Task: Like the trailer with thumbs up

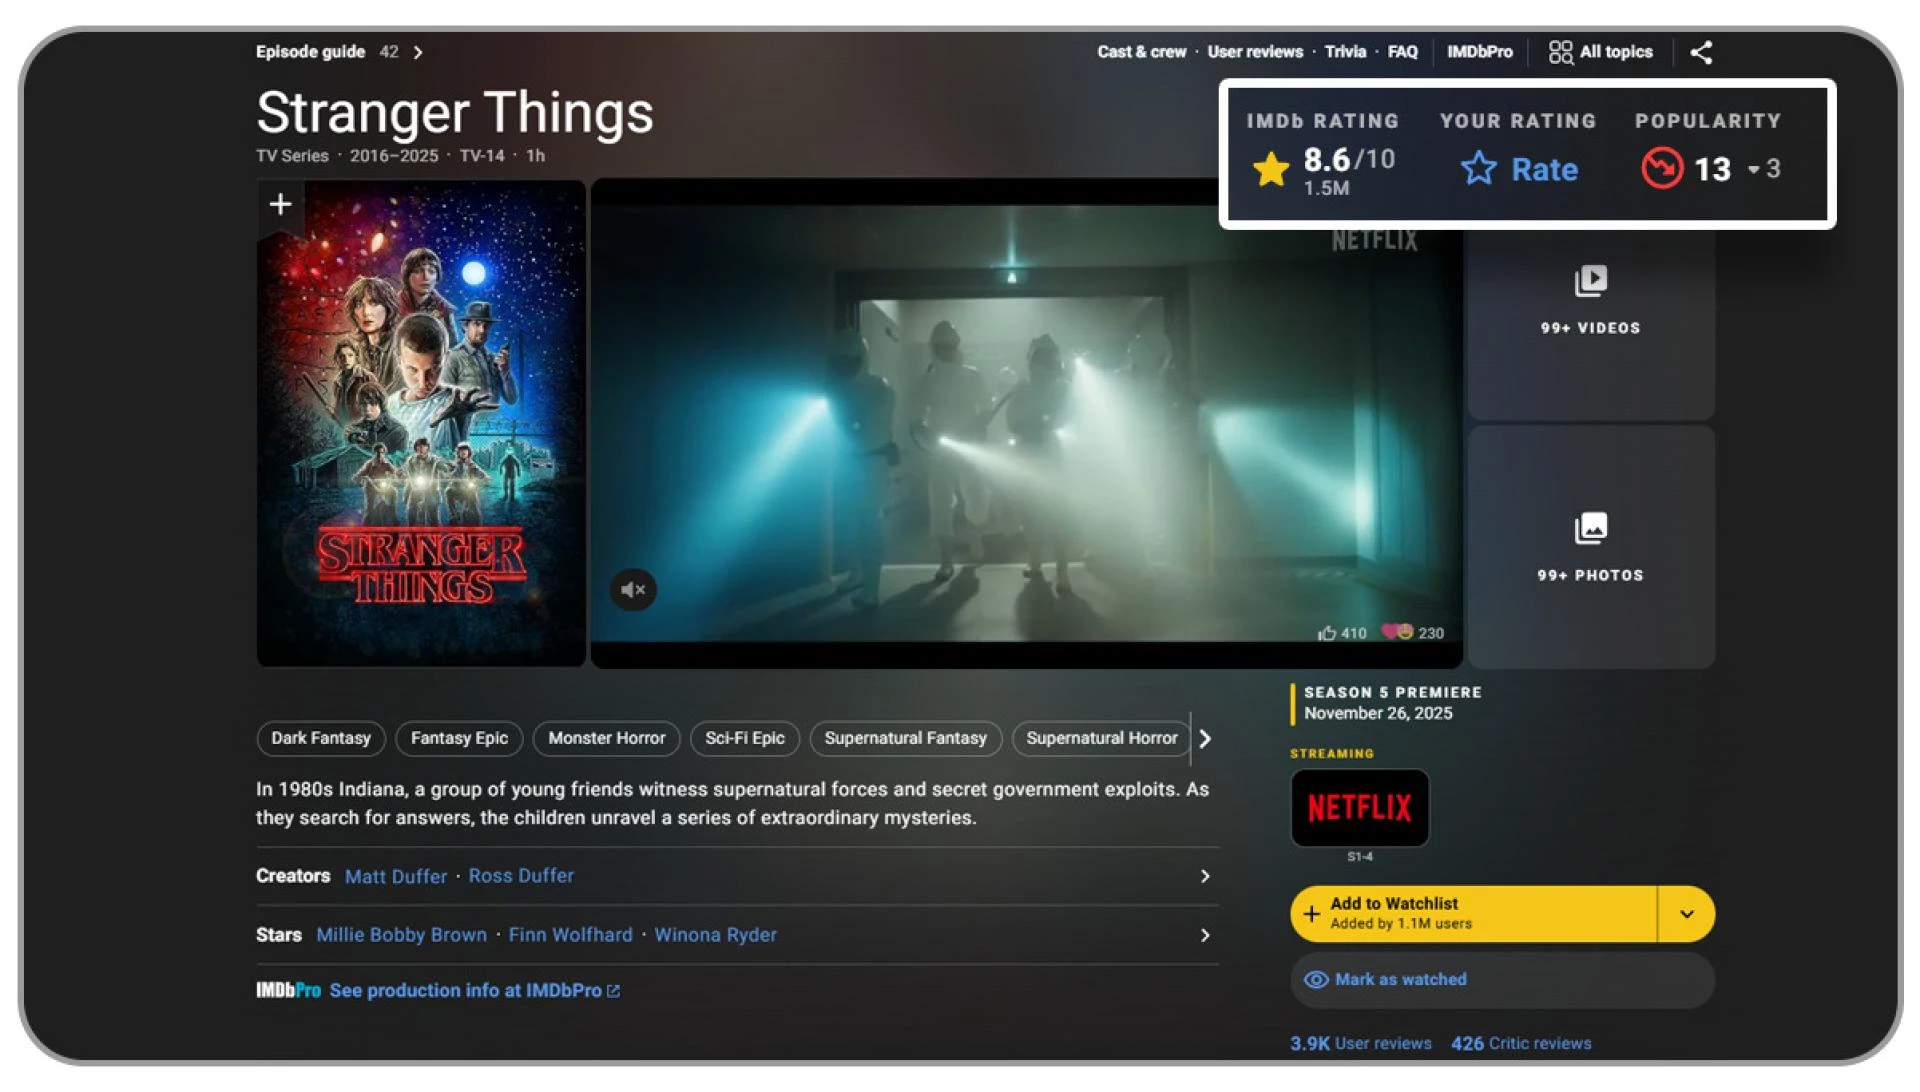Action: pyautogui.click(x=1329, y=632)
